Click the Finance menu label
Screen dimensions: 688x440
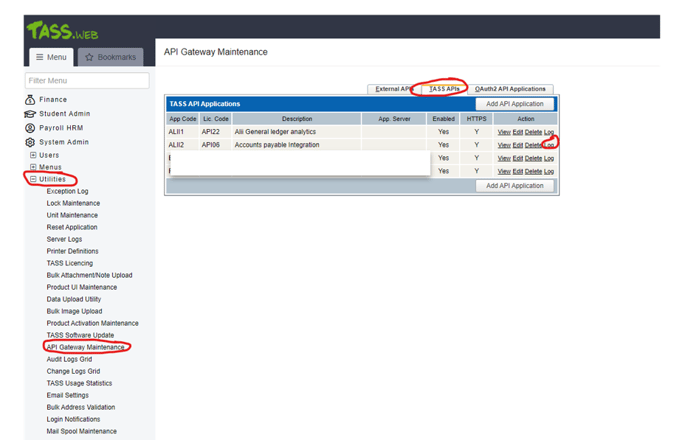[x=53, y=100]
